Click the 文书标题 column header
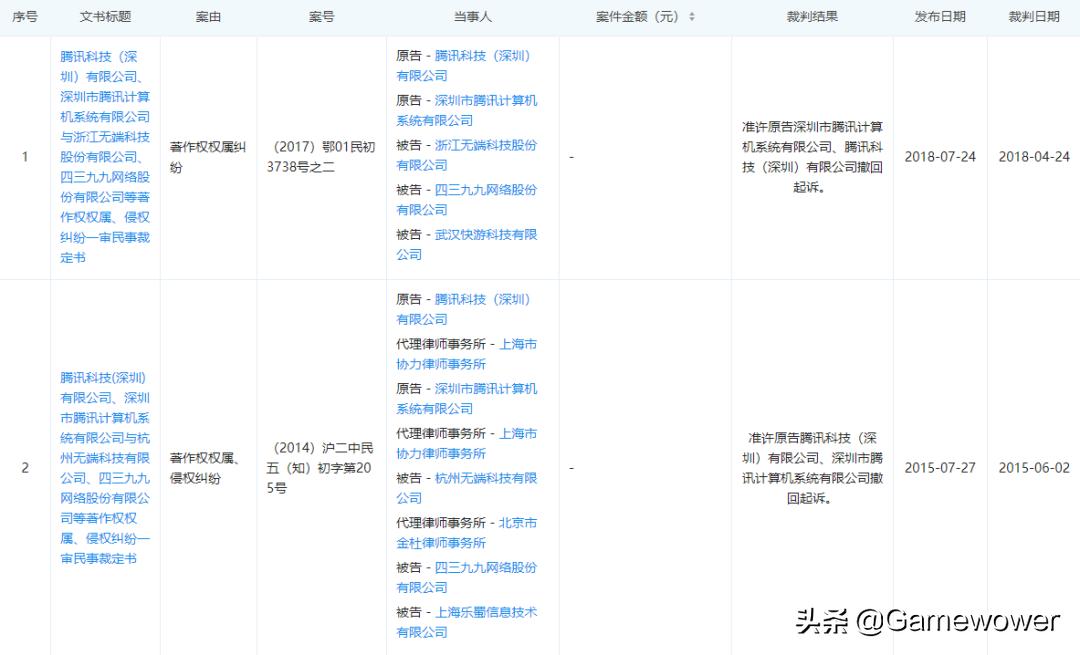 (104, 16)
